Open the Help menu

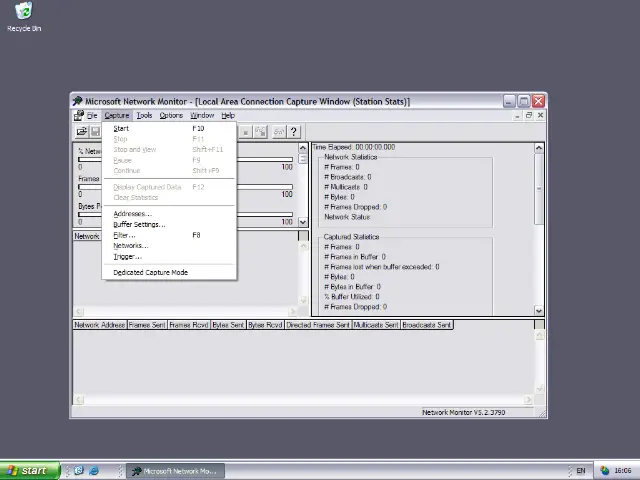(x=228, y=116)
